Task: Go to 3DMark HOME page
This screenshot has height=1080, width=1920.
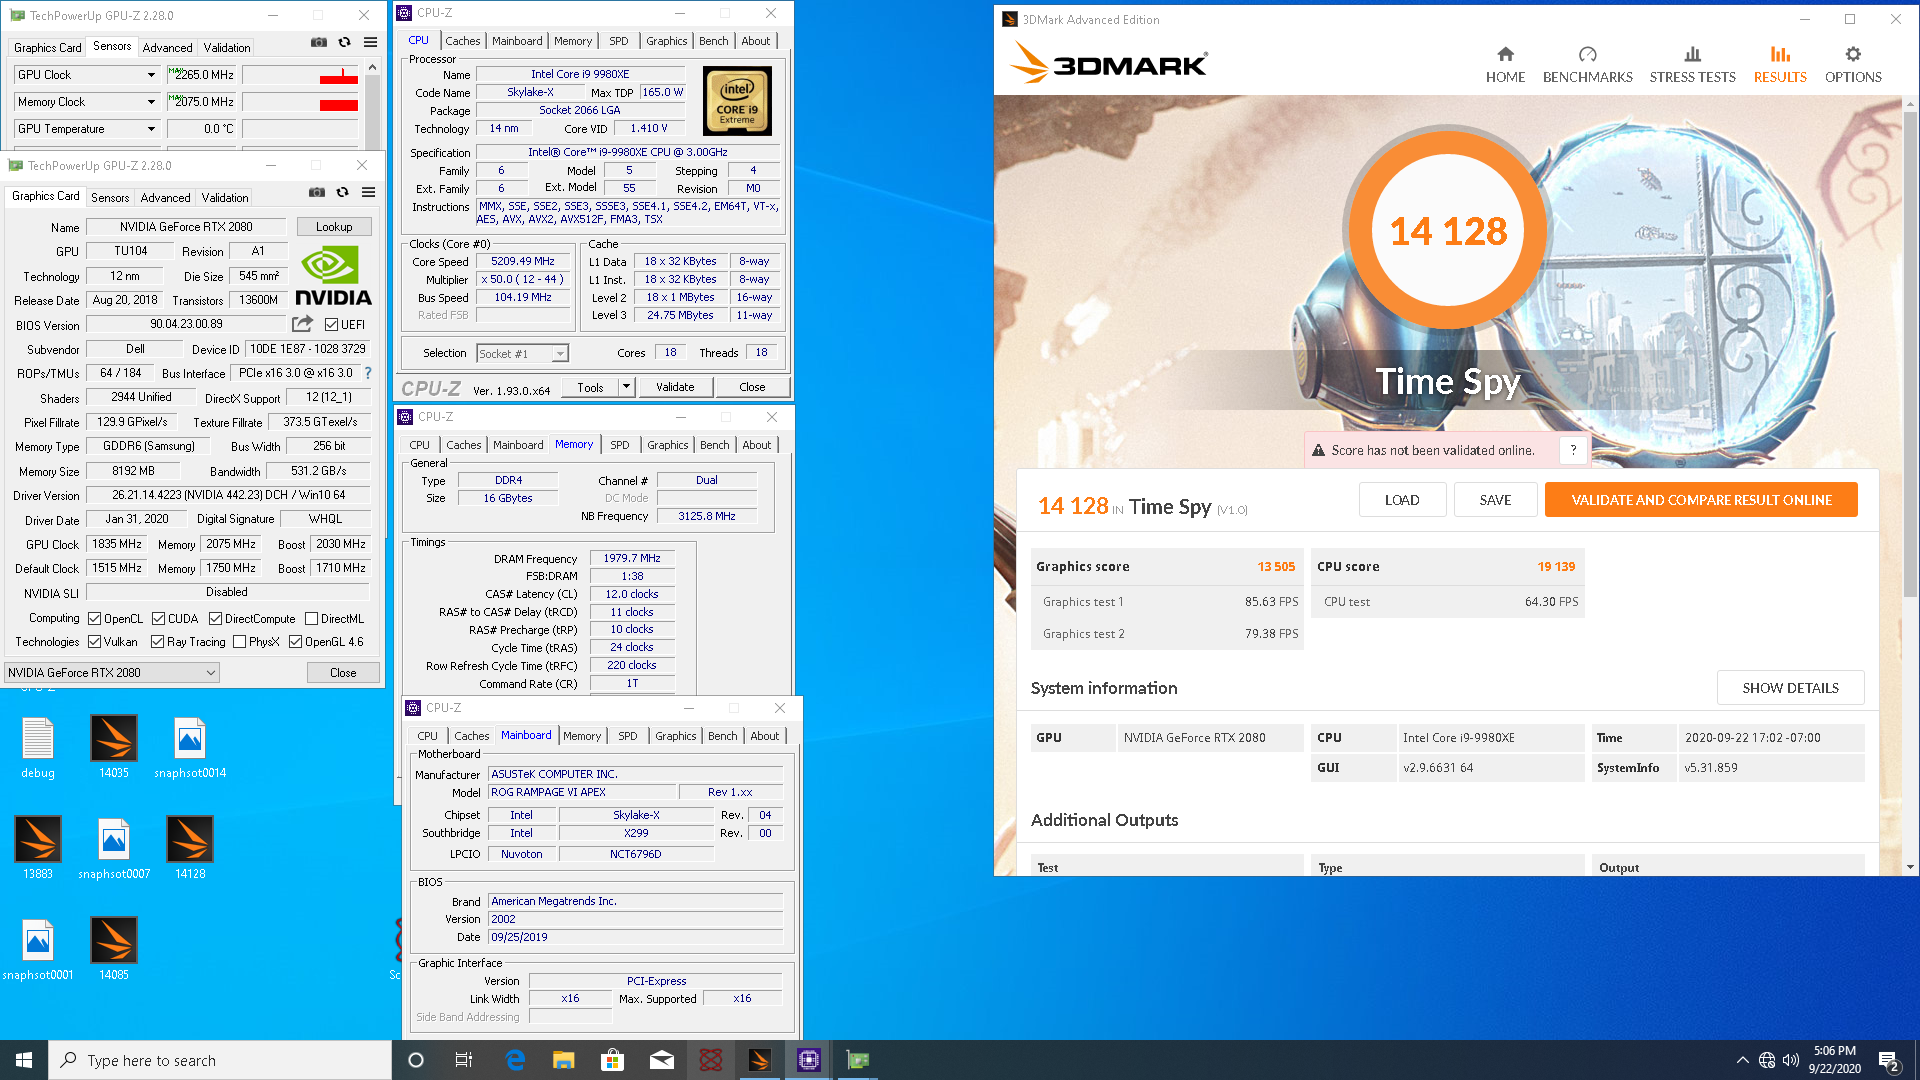Action: 1505,64
